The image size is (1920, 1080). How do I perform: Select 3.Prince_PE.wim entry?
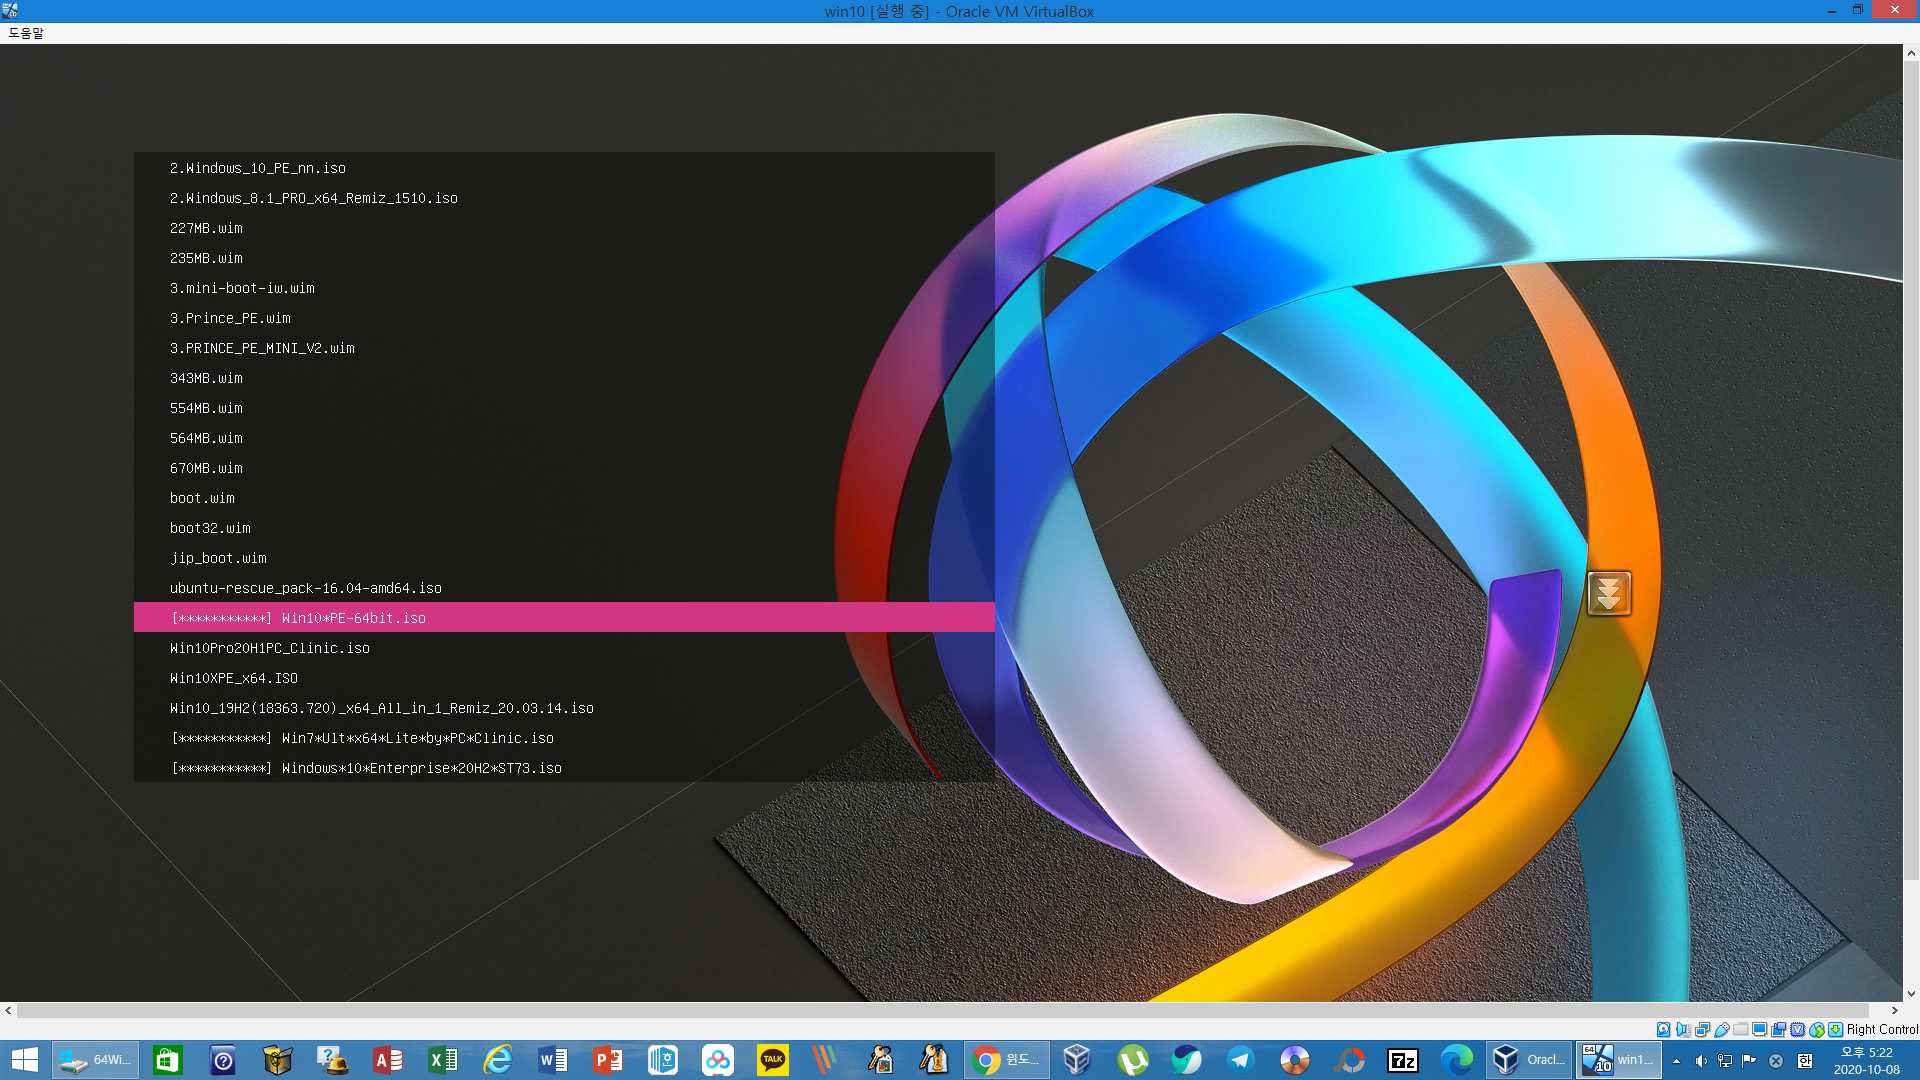(564, 318)
